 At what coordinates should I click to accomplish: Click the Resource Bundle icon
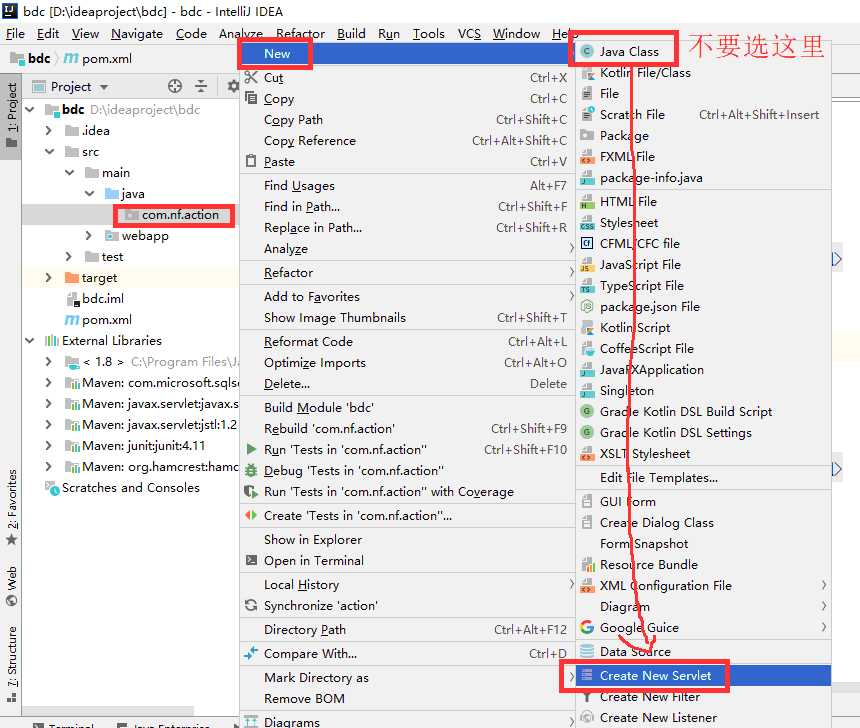588,564
